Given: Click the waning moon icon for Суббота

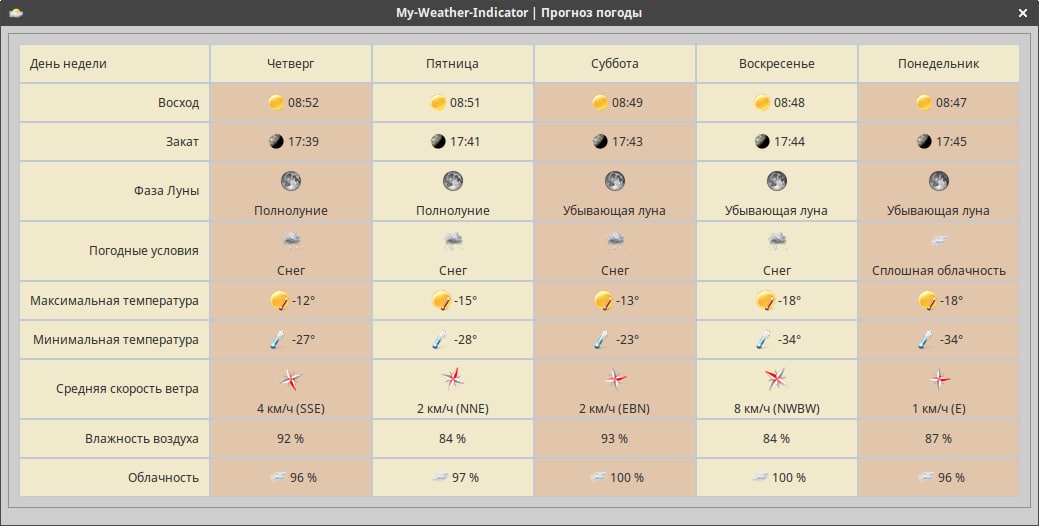Looking at the screenshot, I should (x=615, y=180).
